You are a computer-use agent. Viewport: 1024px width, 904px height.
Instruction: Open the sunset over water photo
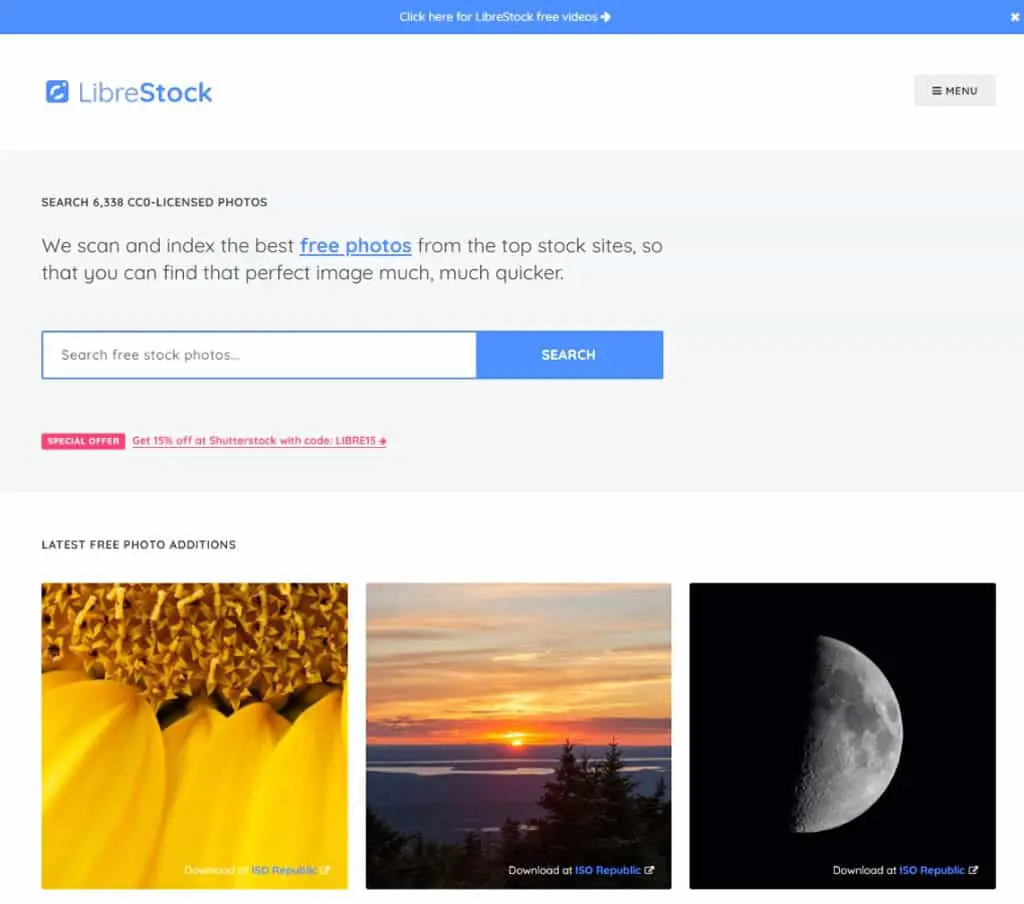pyautogui.click(x=519, y=735)
